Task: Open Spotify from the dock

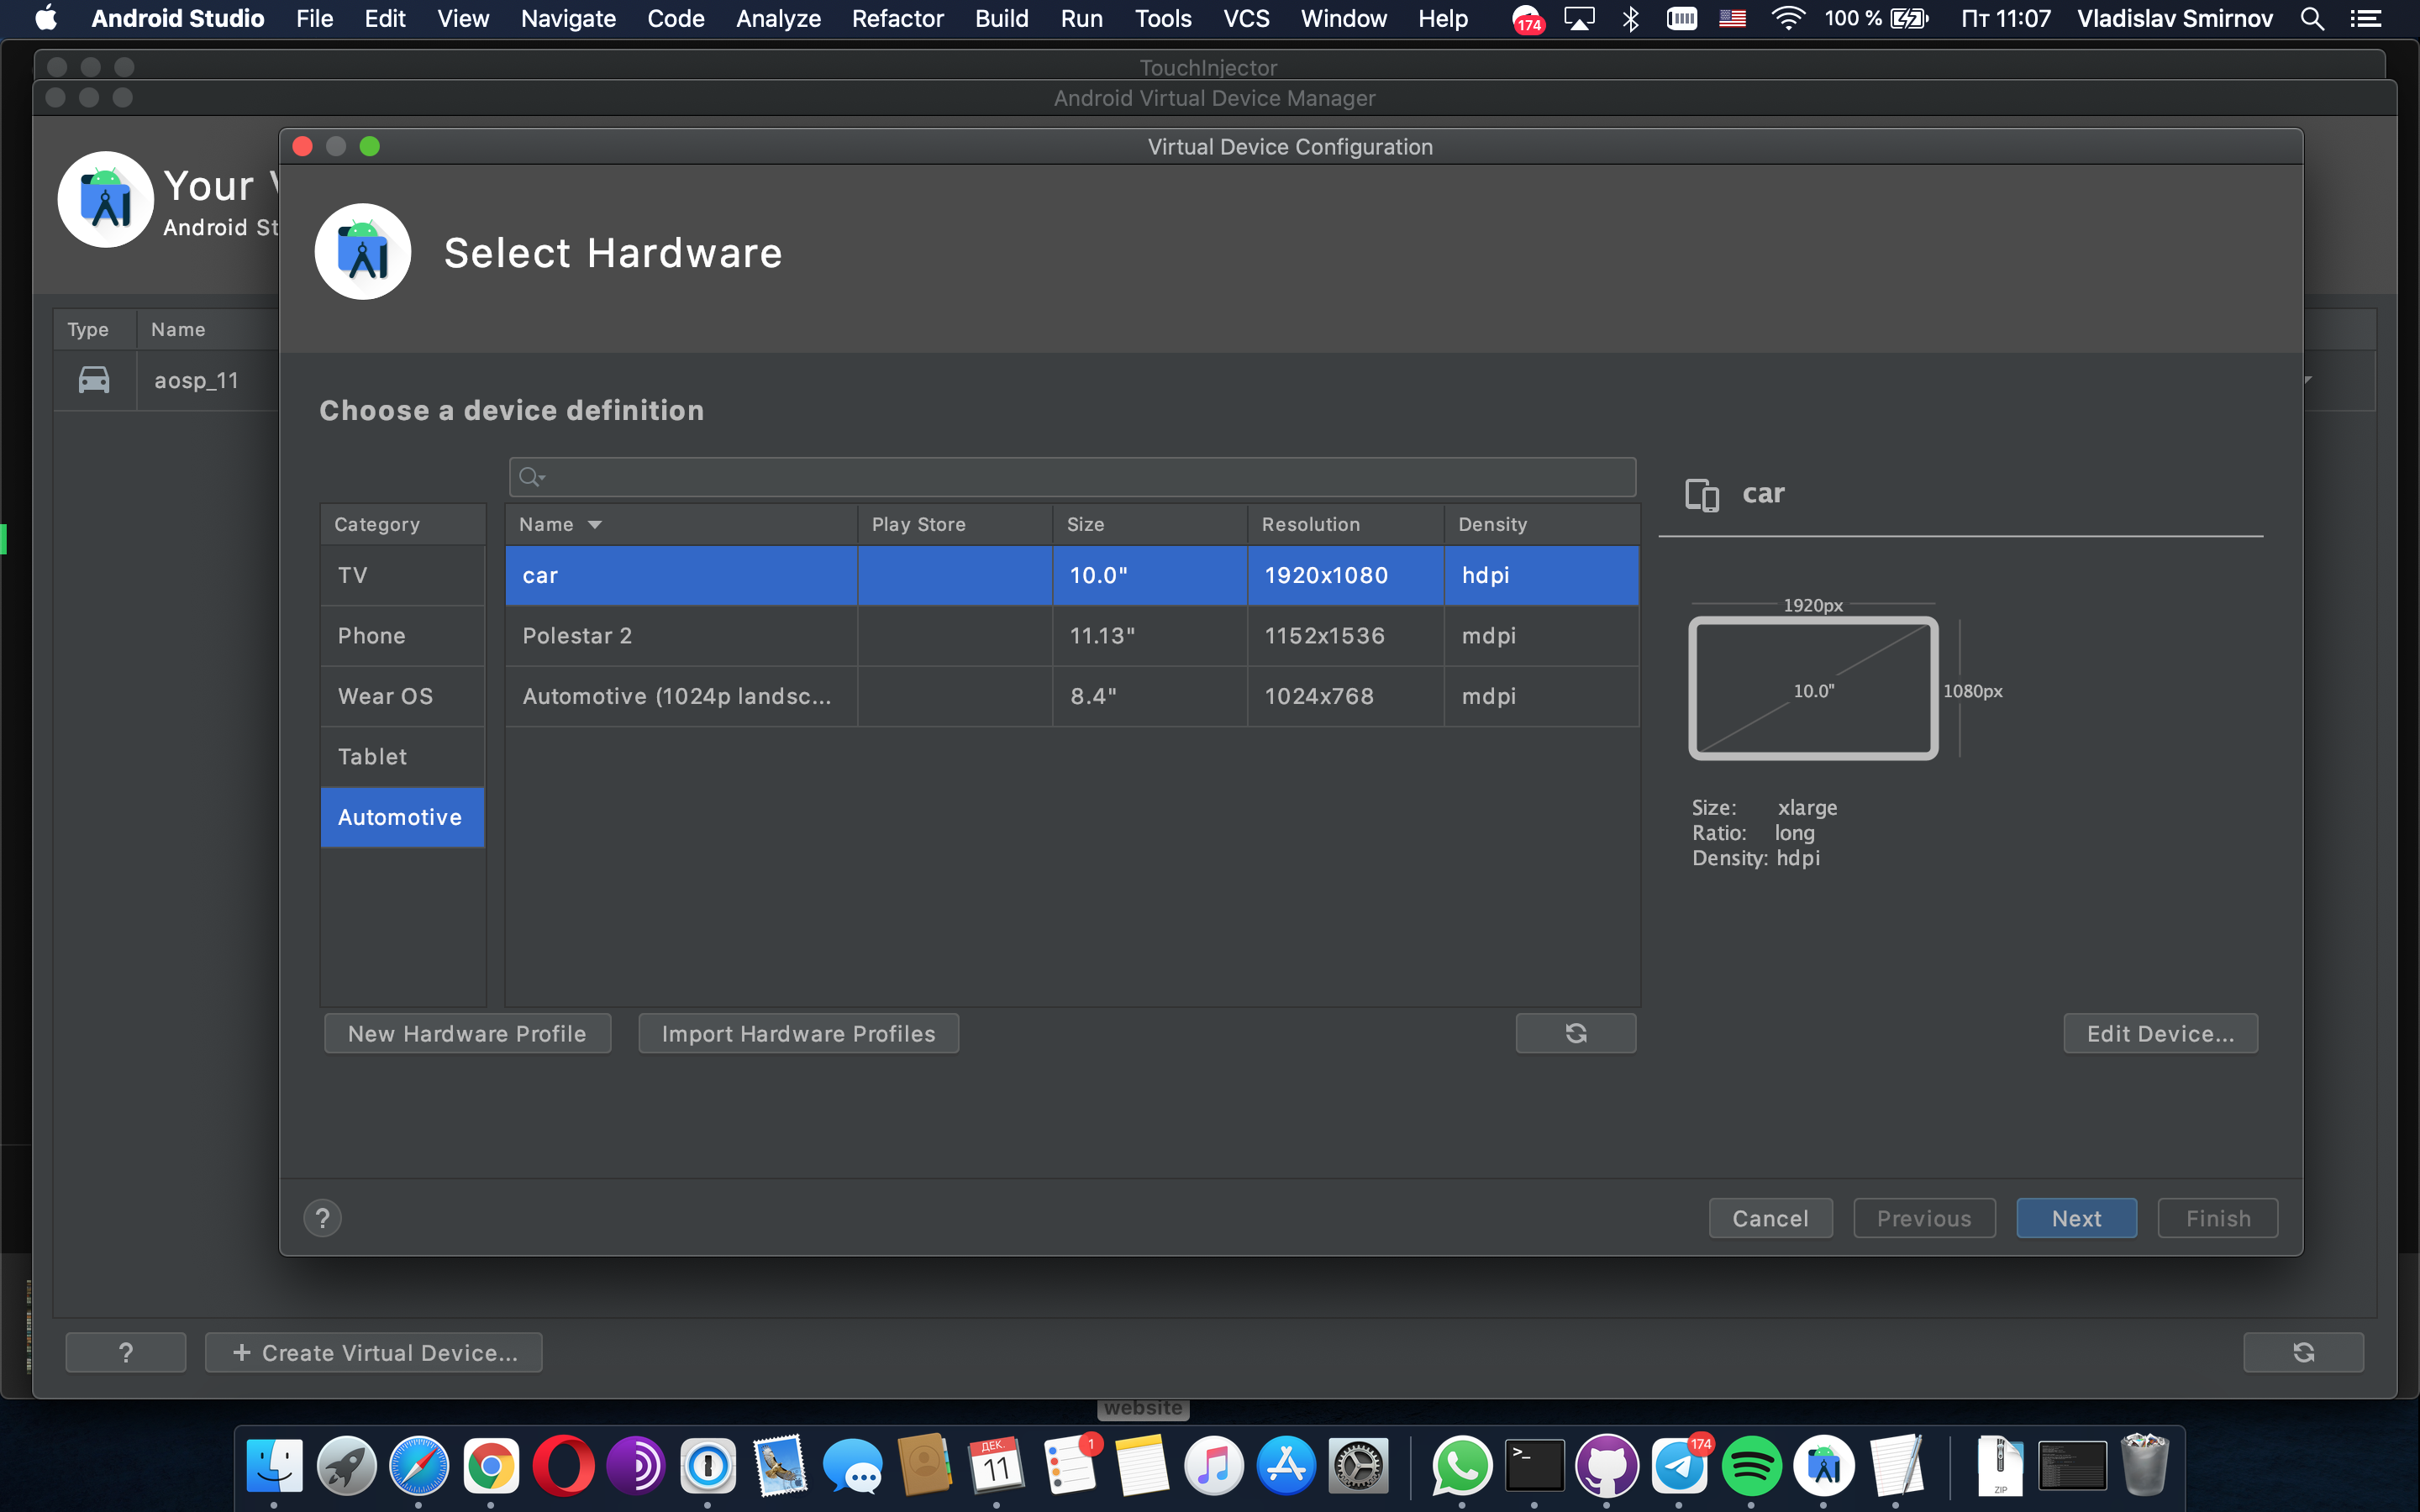Action: tap(1751, 1466)
